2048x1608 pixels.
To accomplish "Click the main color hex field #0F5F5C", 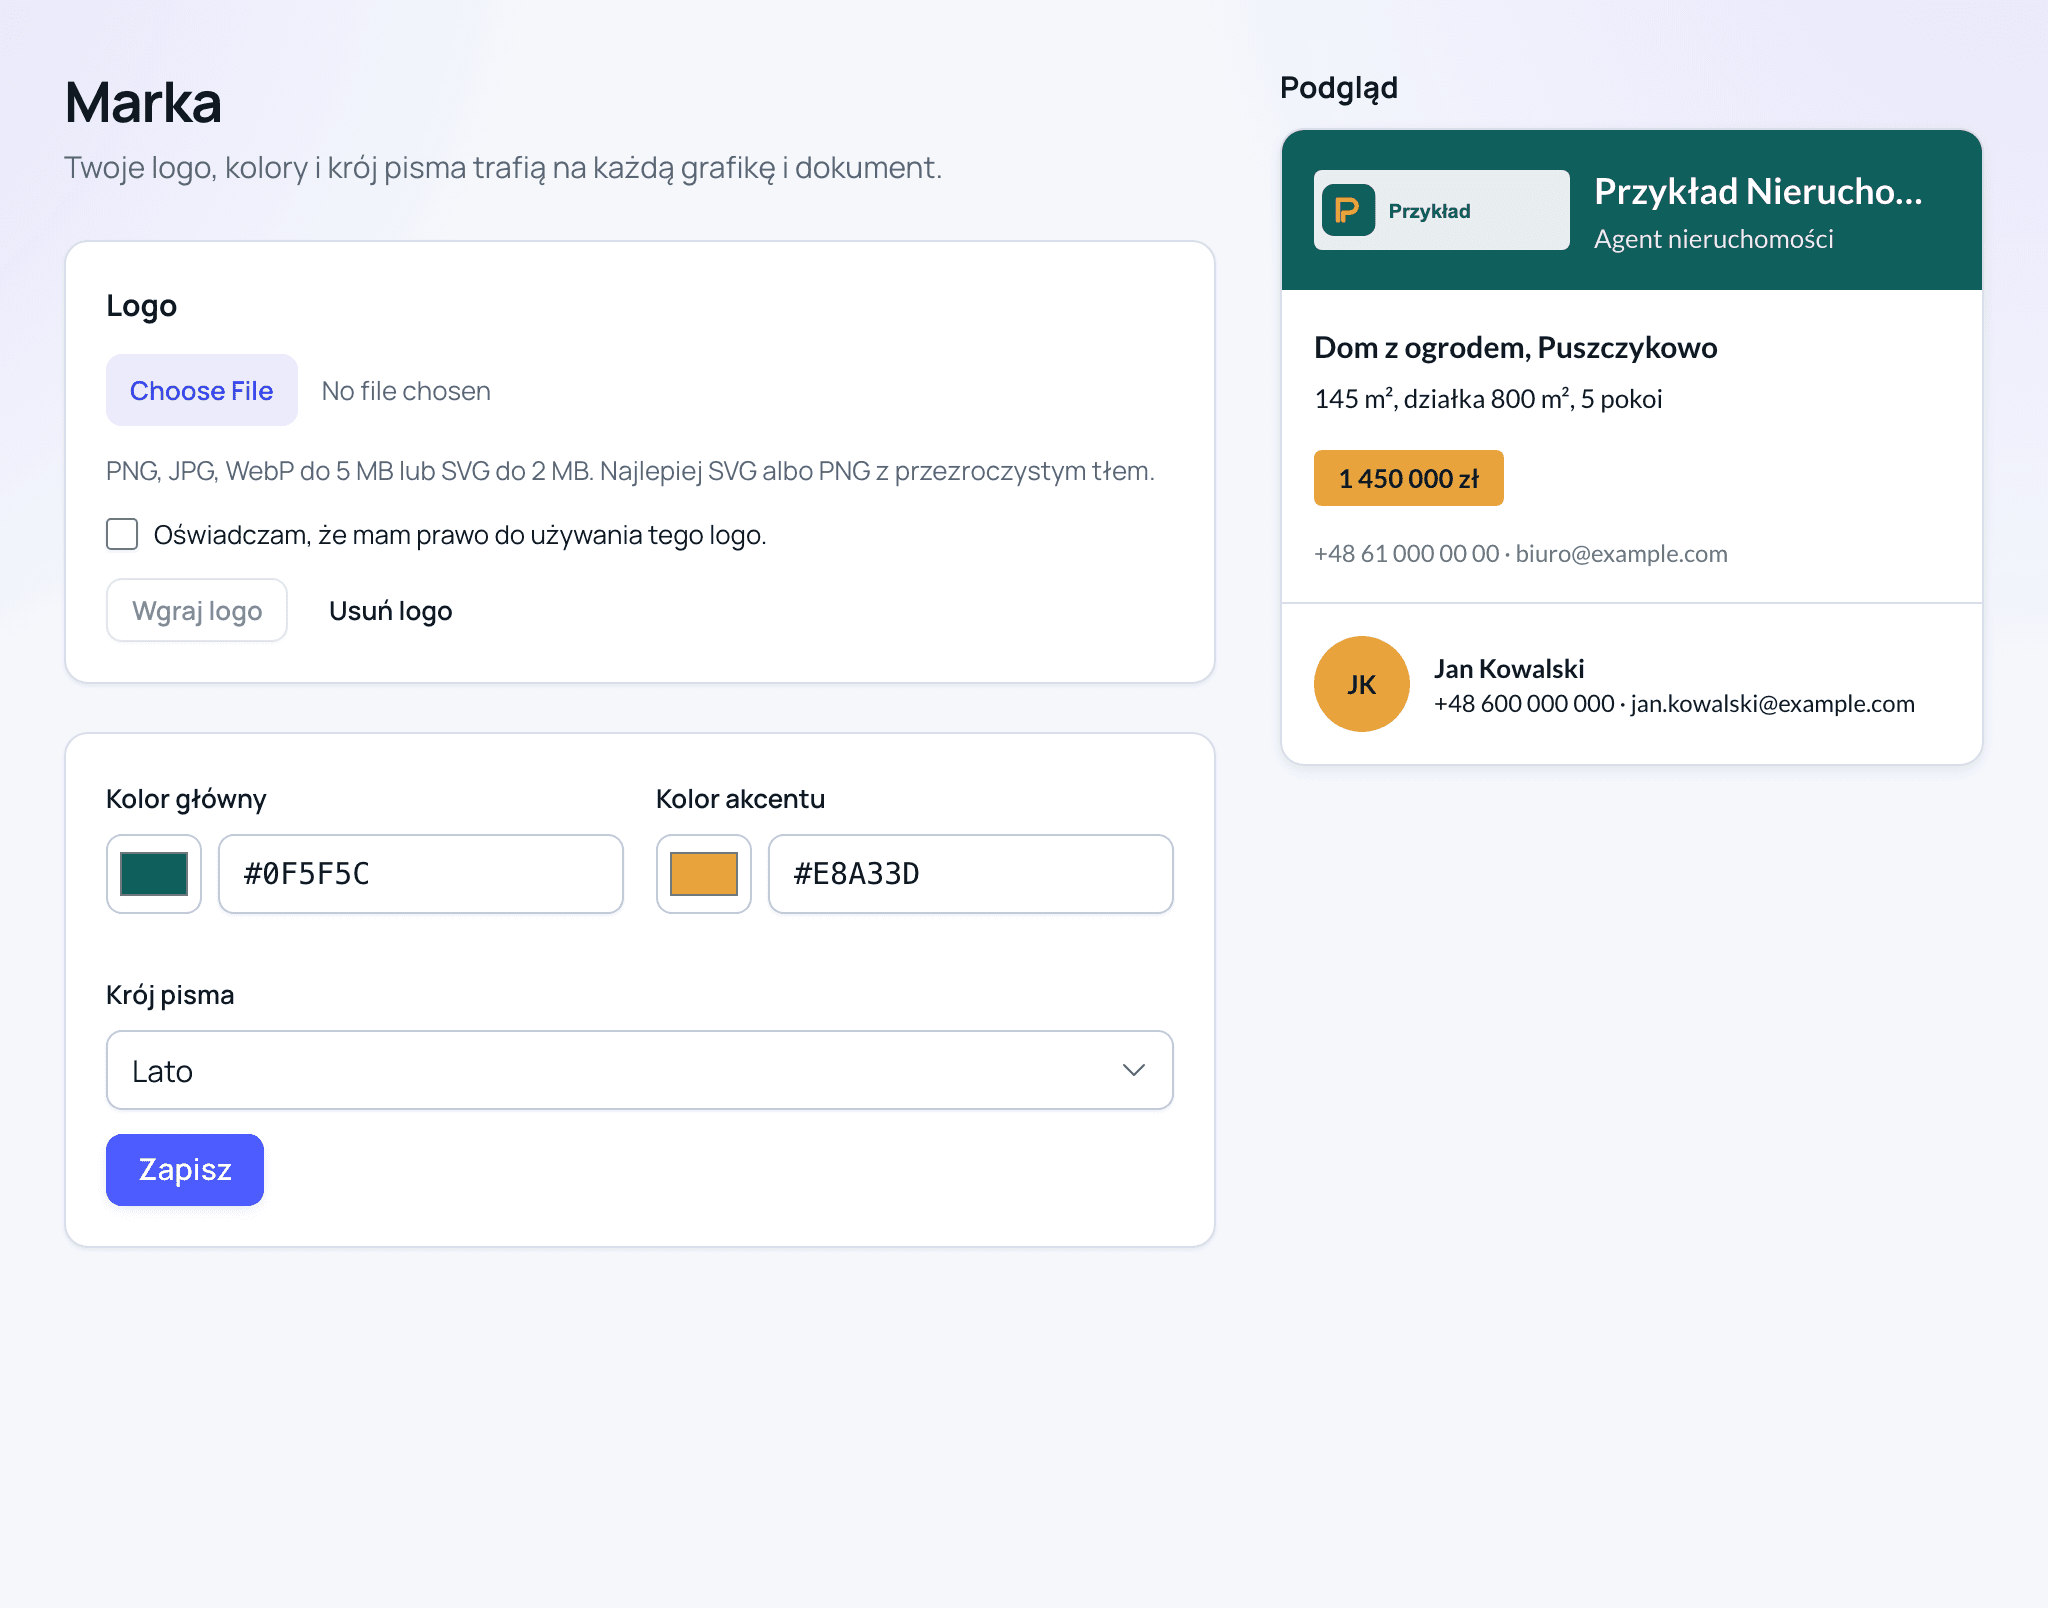I will coord(421,874).
